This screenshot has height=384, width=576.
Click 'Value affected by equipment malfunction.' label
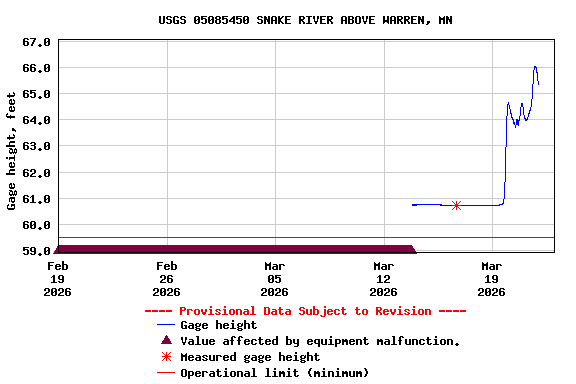(x=320, y=341)
